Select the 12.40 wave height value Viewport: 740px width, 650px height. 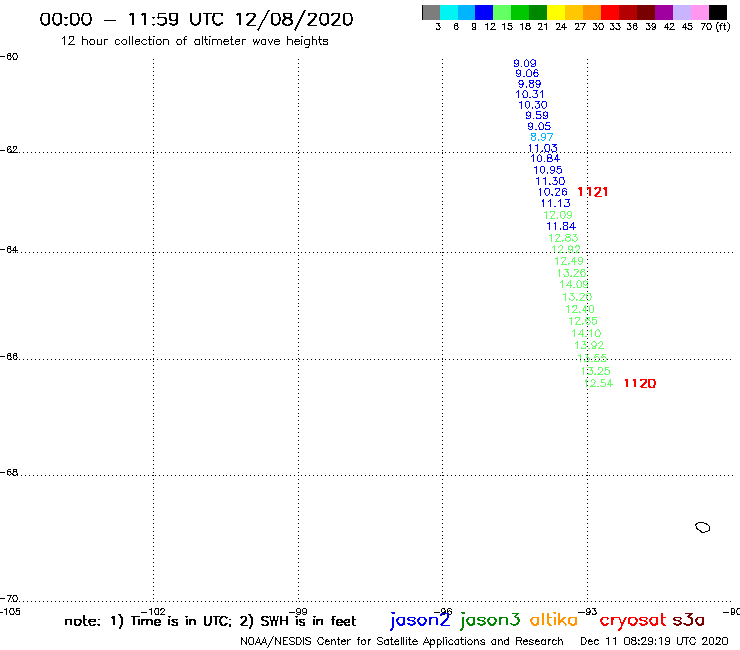tap(580, 309)
